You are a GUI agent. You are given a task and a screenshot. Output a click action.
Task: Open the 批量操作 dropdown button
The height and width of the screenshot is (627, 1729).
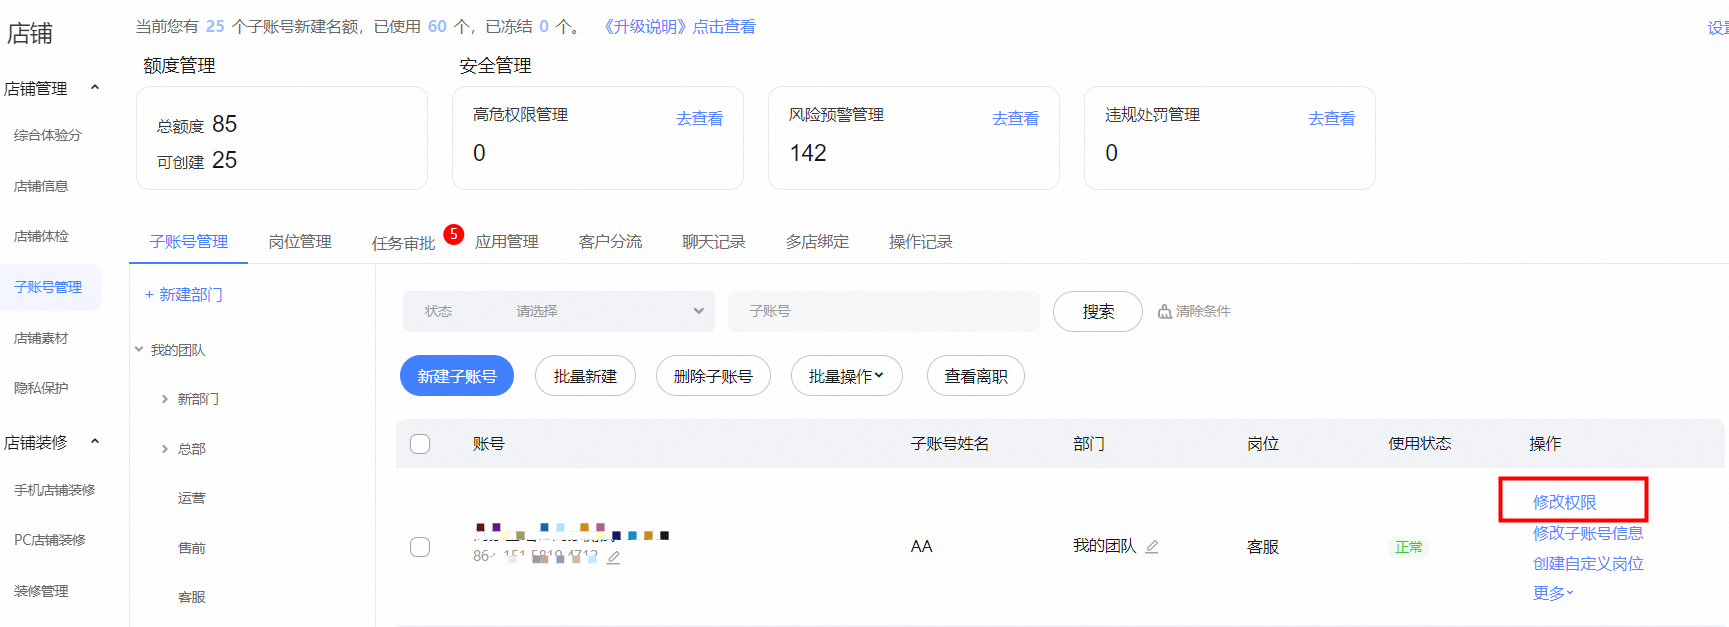coord(846,376)
